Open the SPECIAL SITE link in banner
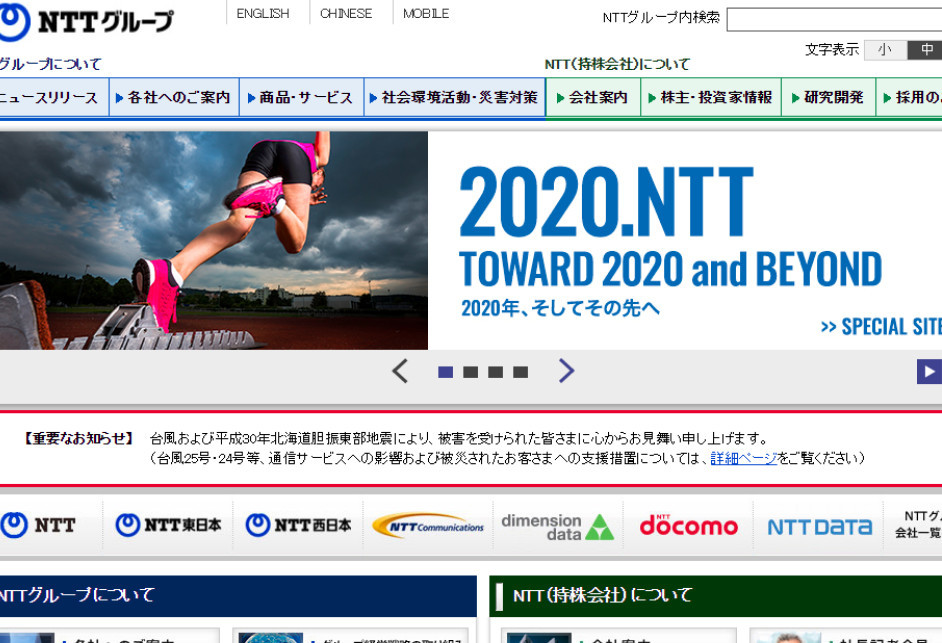The image size is (942, 643). [881, 327]
